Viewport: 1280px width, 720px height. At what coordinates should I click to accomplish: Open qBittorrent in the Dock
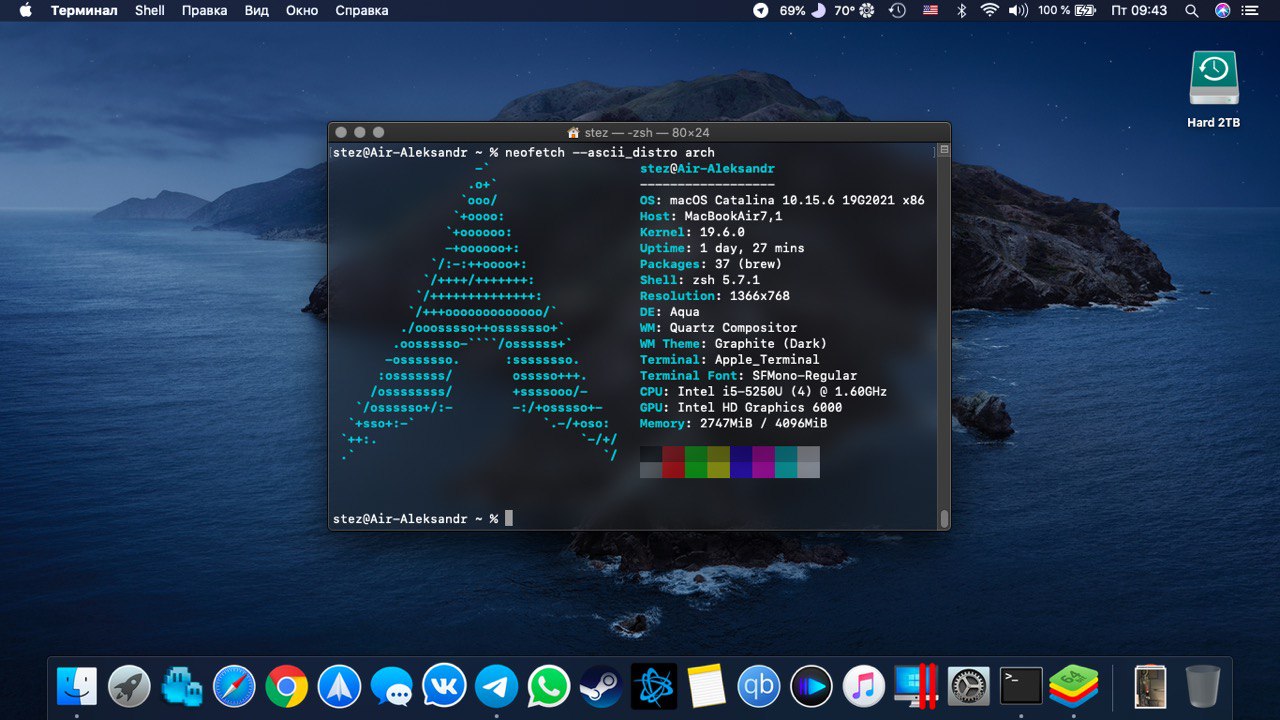(758, 686)
